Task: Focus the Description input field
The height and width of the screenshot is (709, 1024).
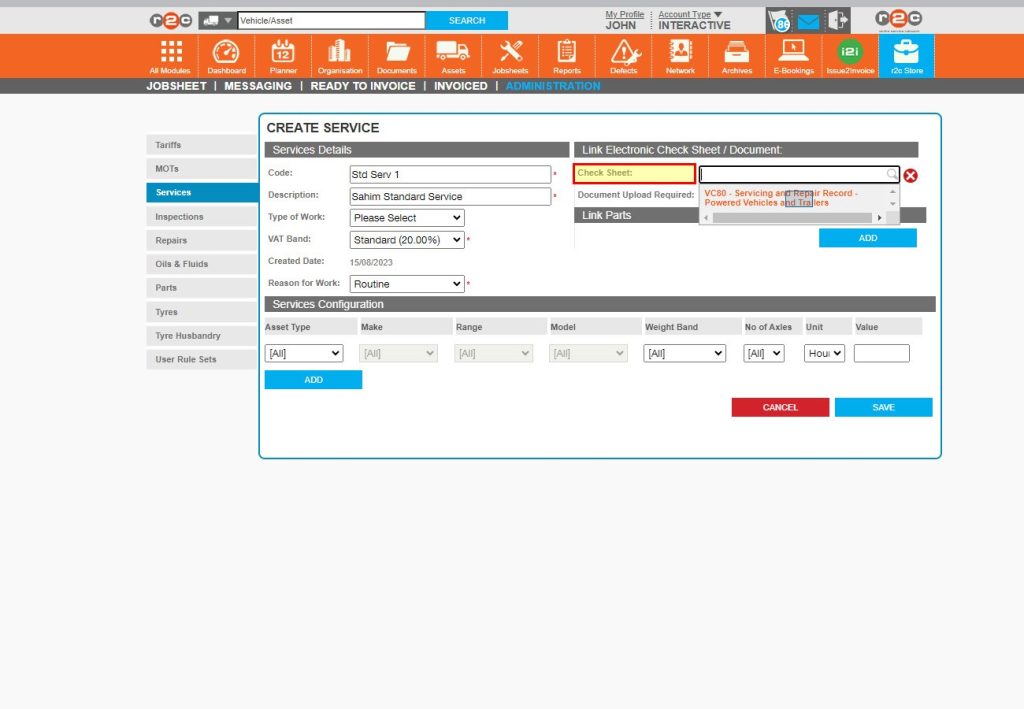Action: [x=450, y=197]
